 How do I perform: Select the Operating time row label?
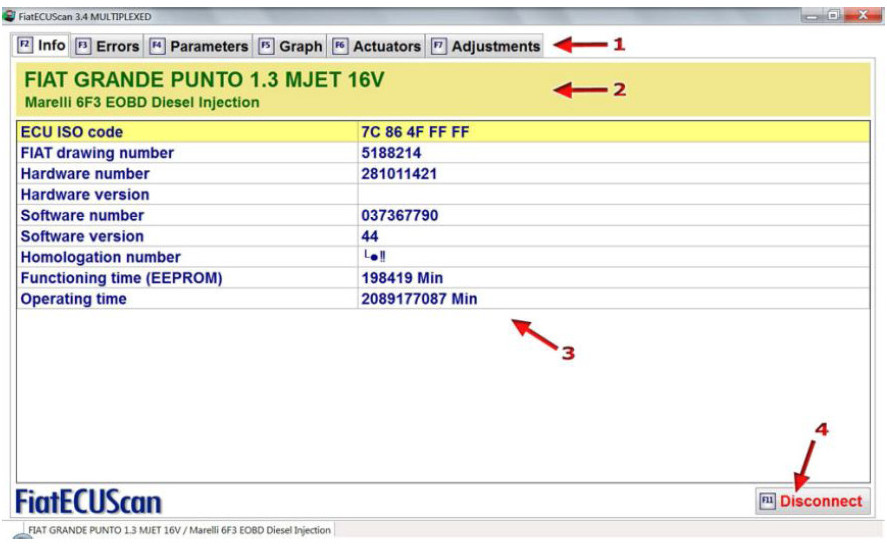(x=74, y=299)
